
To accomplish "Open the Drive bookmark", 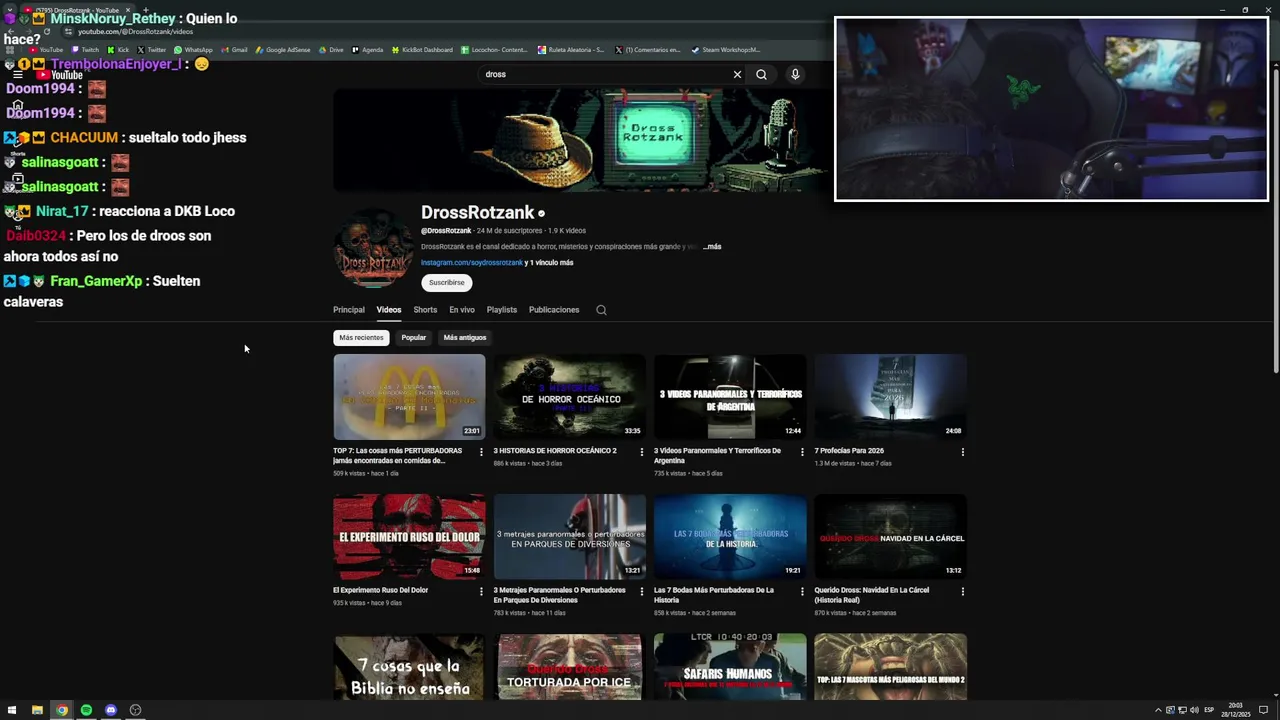I will coord(331,50).
